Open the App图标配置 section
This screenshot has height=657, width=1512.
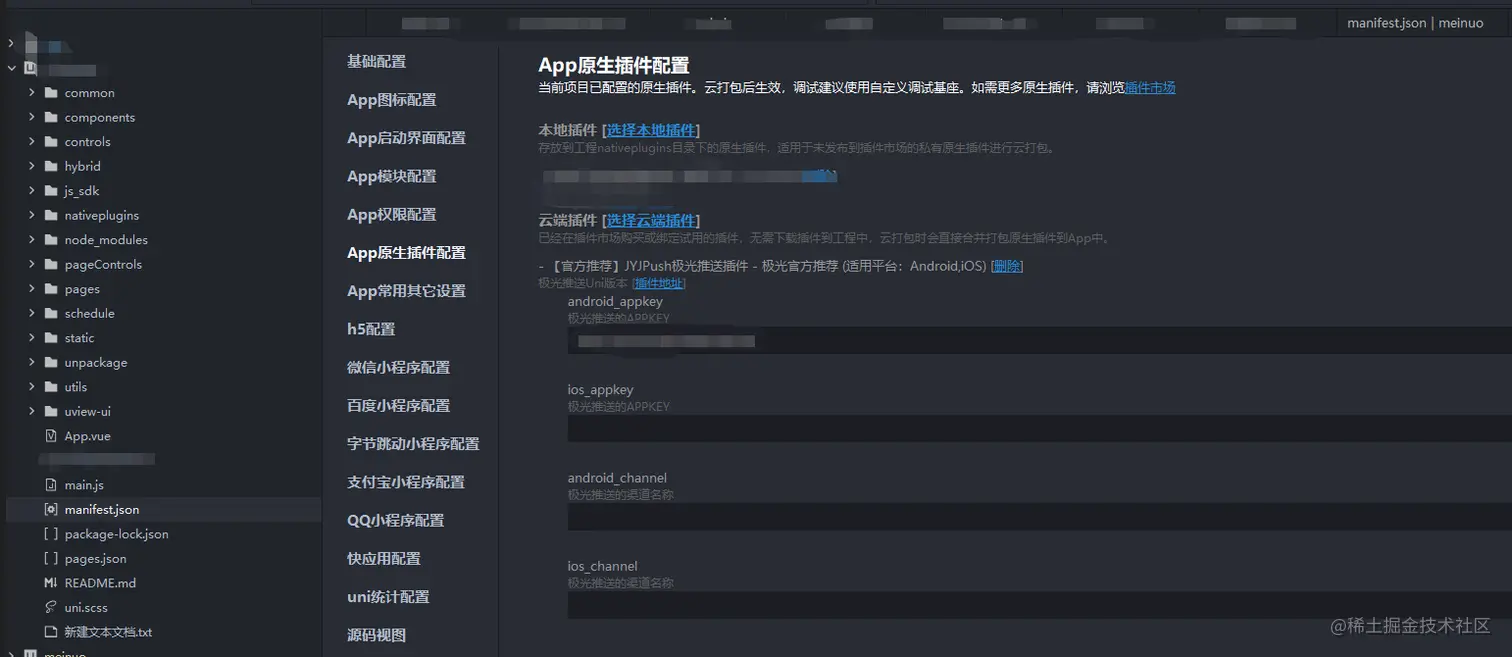(392, 100)
